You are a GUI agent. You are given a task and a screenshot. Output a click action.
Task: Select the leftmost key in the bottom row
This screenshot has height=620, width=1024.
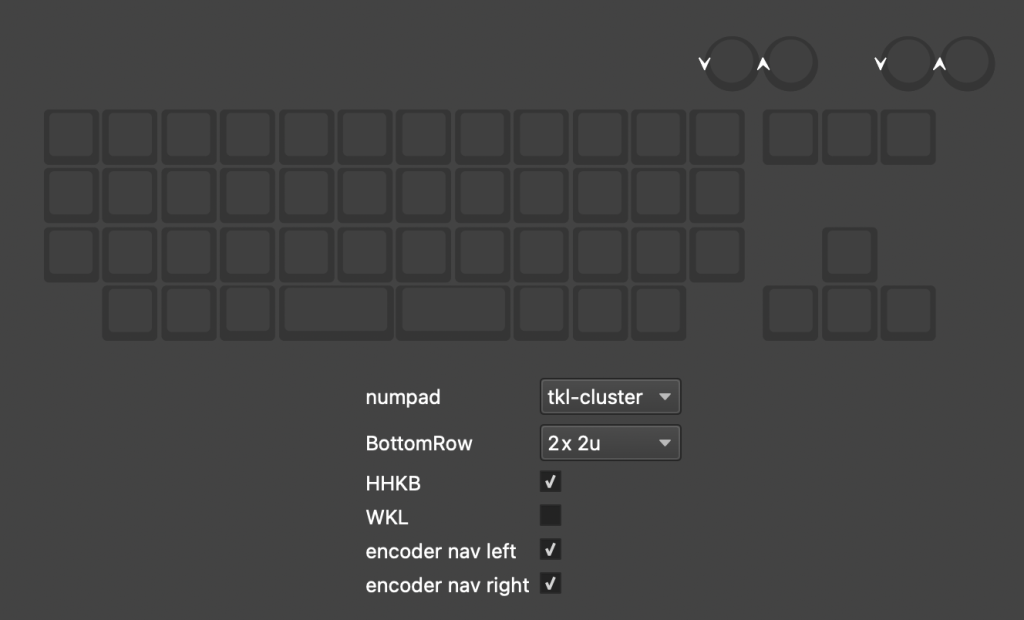[x=130, y=312]
